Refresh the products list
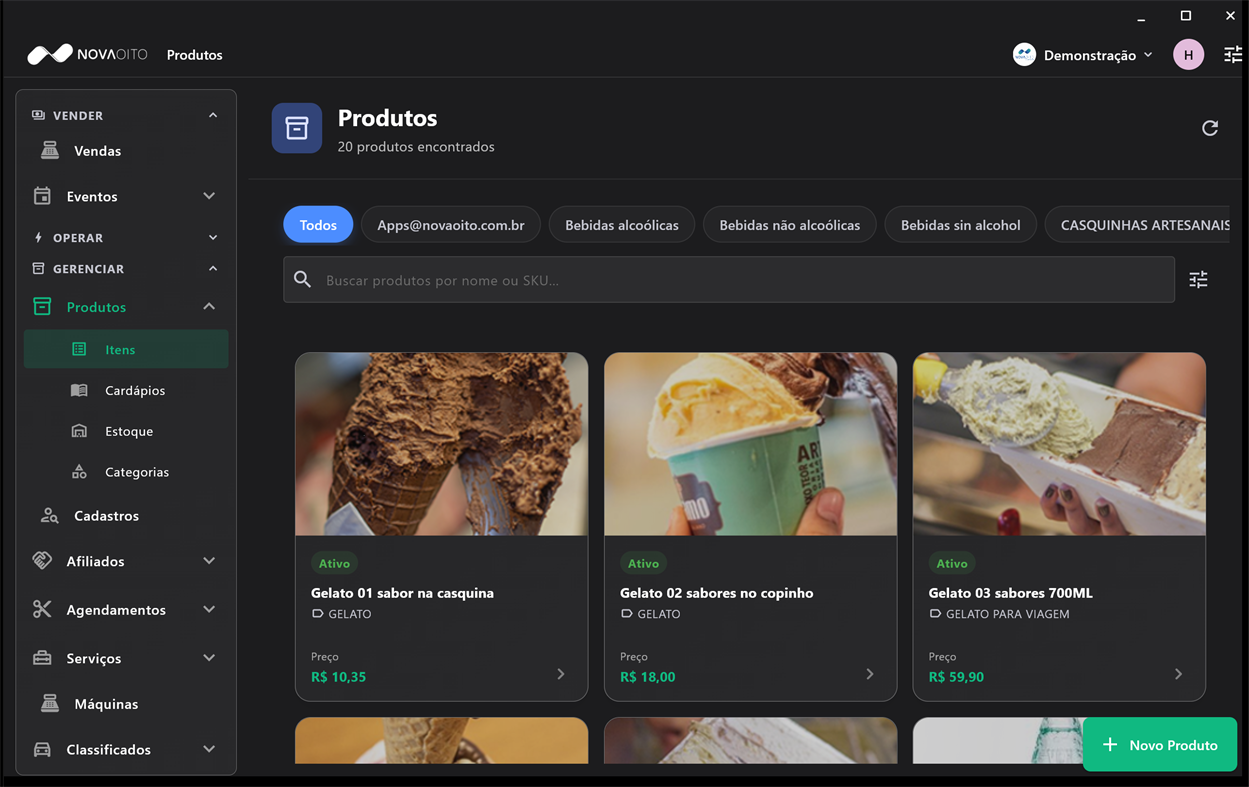1249x787 pixels. [1210, 128]
